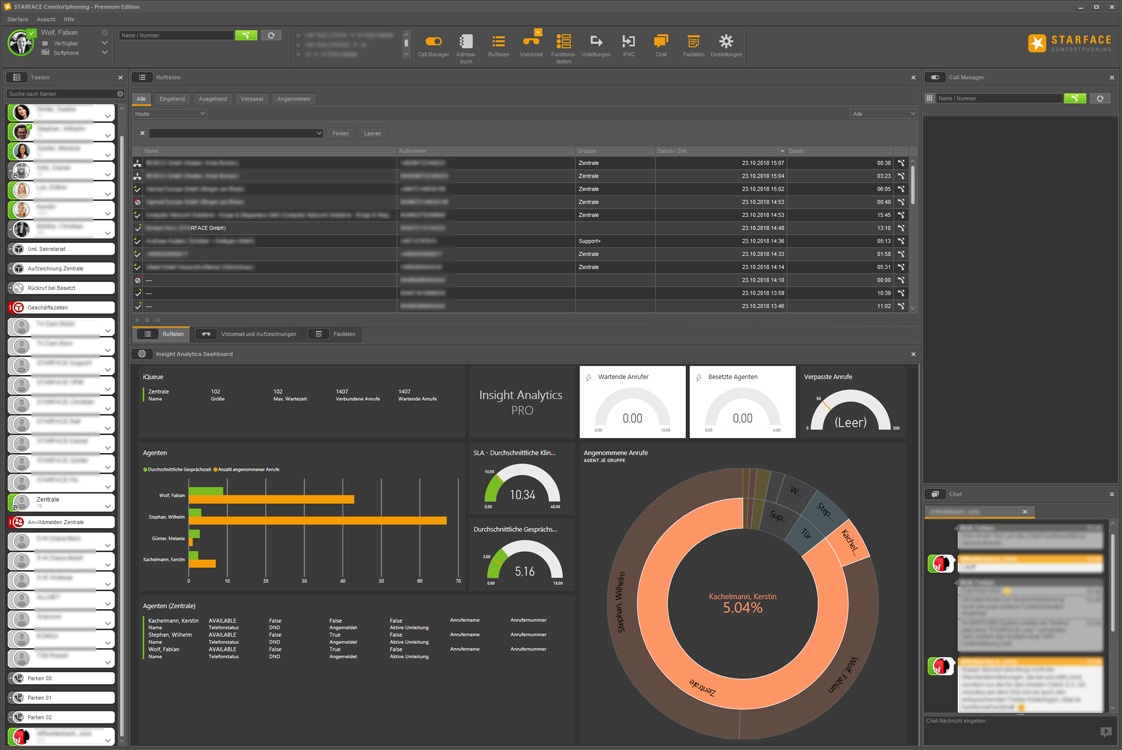
Task: Select the Parken 00 park key
Action: pos(62,678)
